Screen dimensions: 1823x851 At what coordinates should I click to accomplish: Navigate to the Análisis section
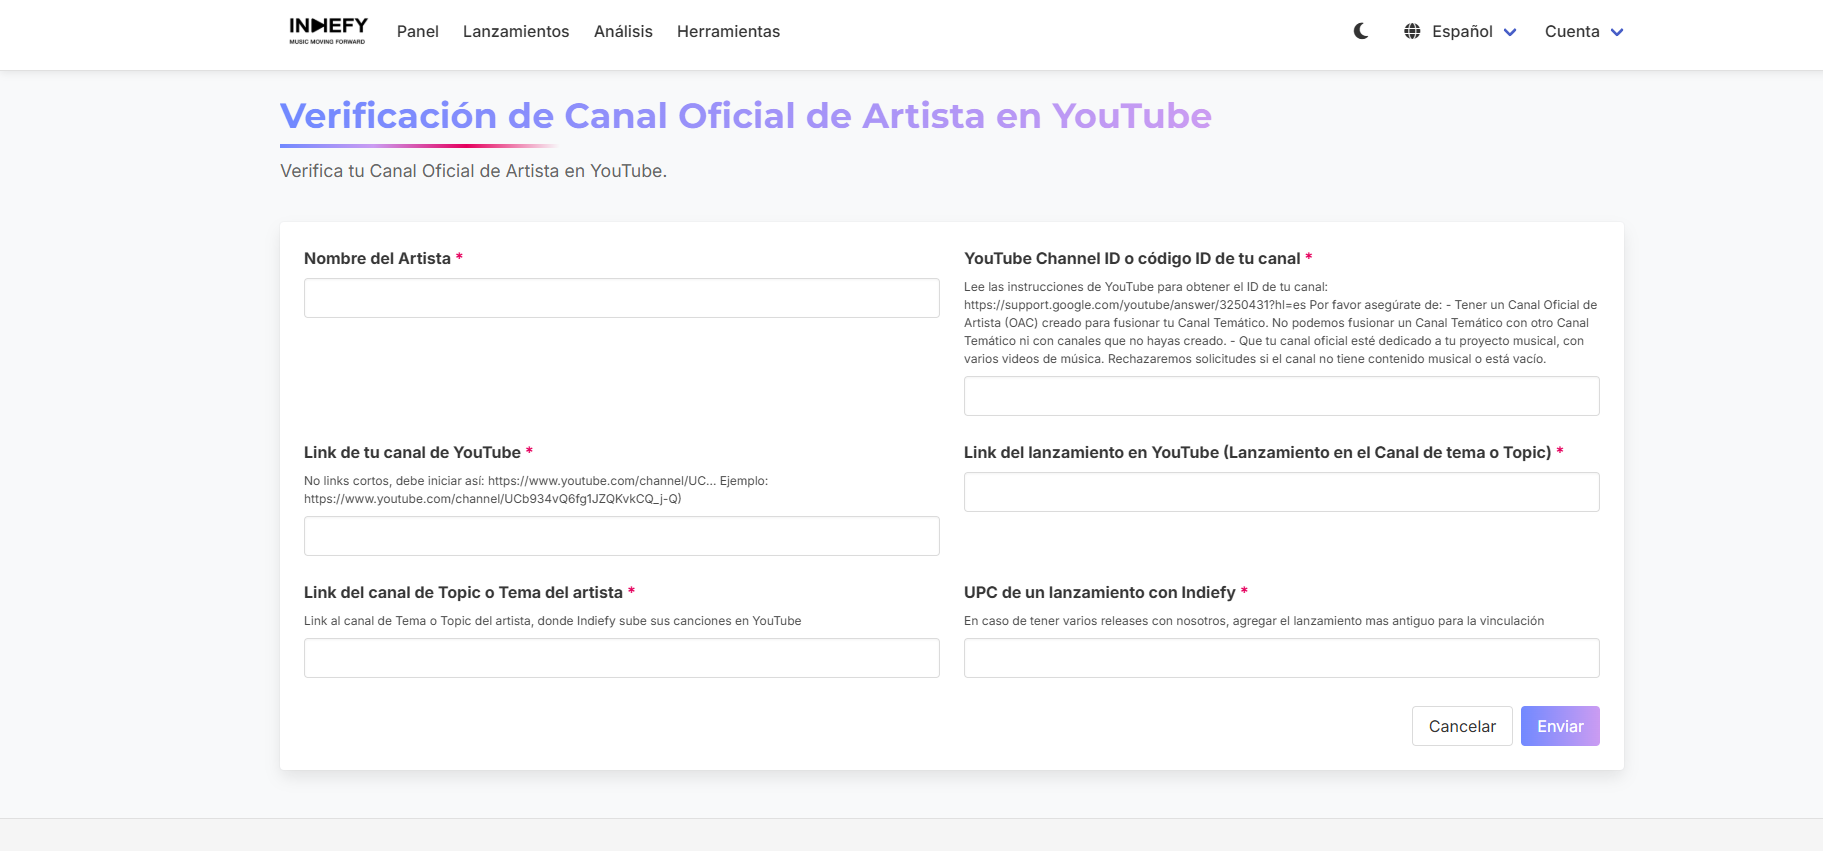pos(623,32)
